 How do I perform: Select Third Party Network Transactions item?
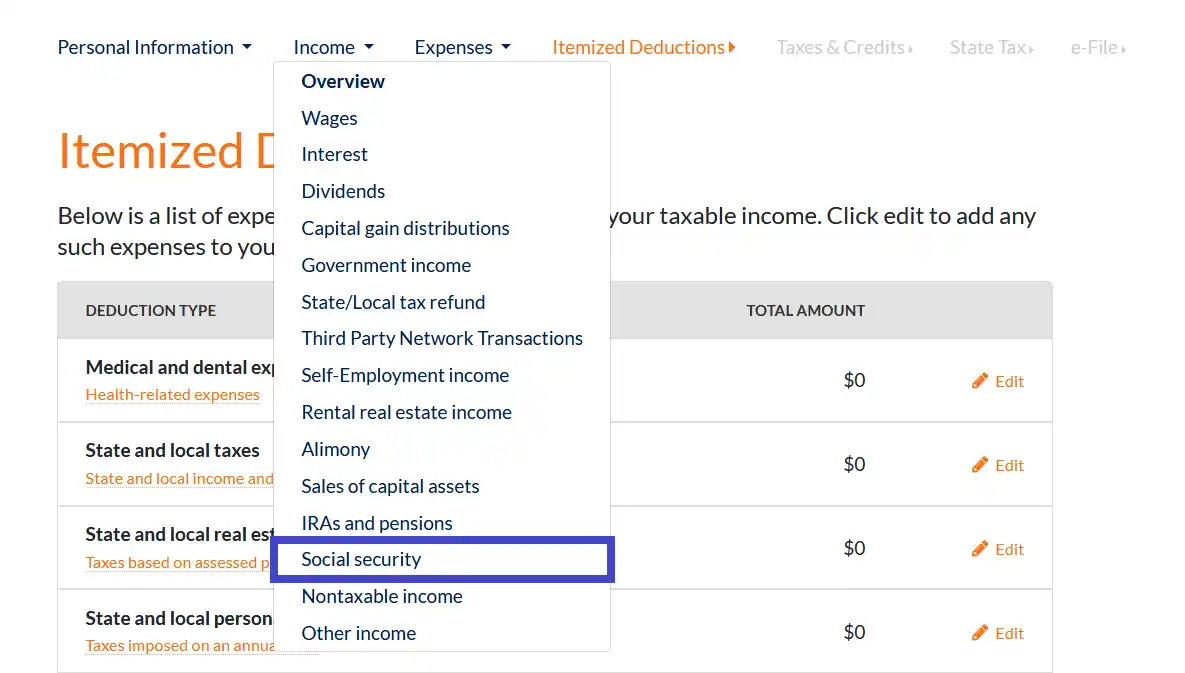pos(442,338)
